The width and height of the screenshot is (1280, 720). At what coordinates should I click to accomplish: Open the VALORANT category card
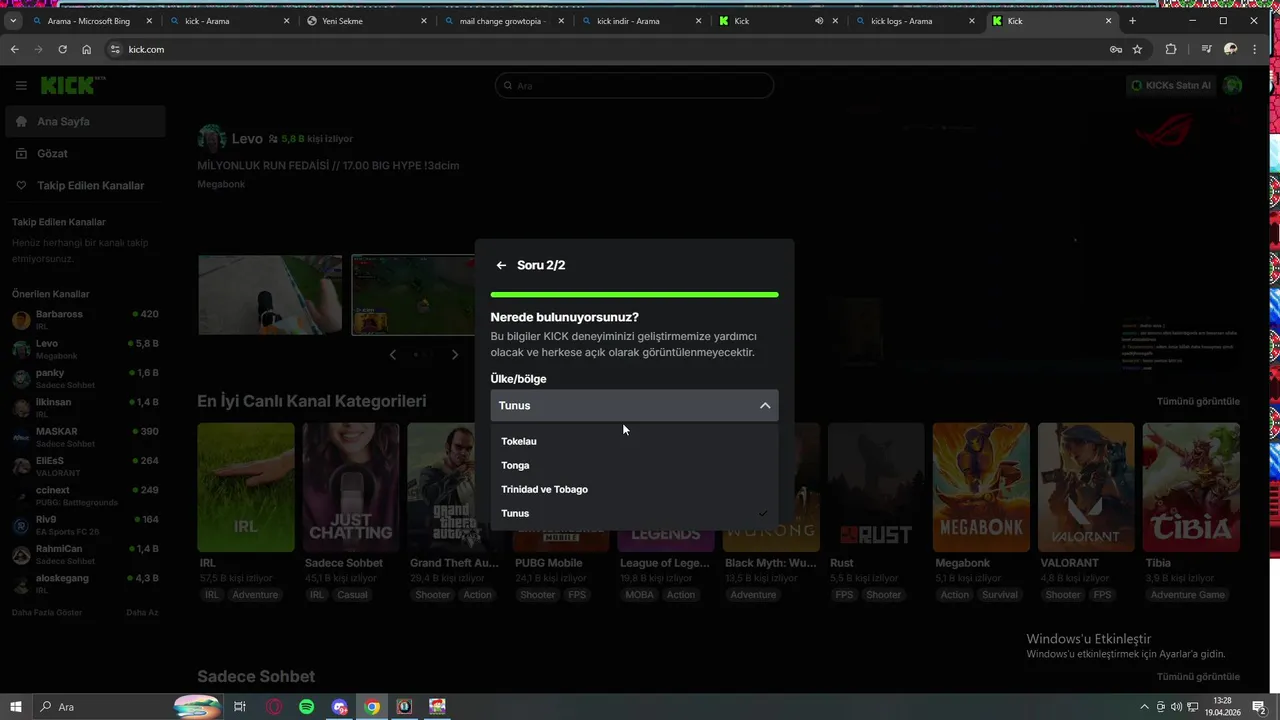pos(1086,487)
